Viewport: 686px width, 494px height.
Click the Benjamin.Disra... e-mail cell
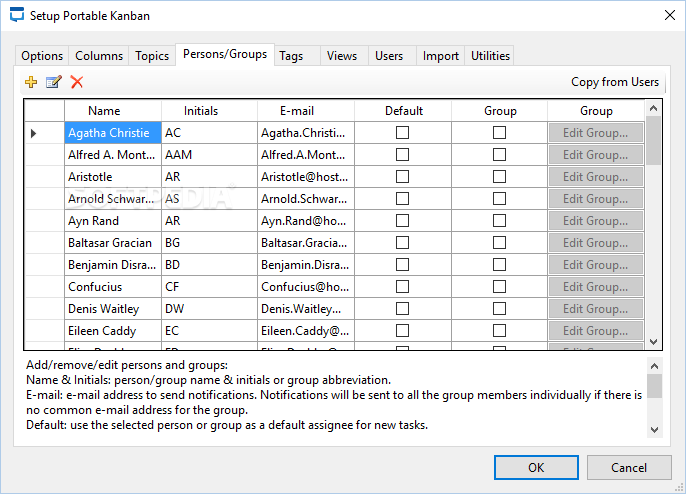pos(306,265)
